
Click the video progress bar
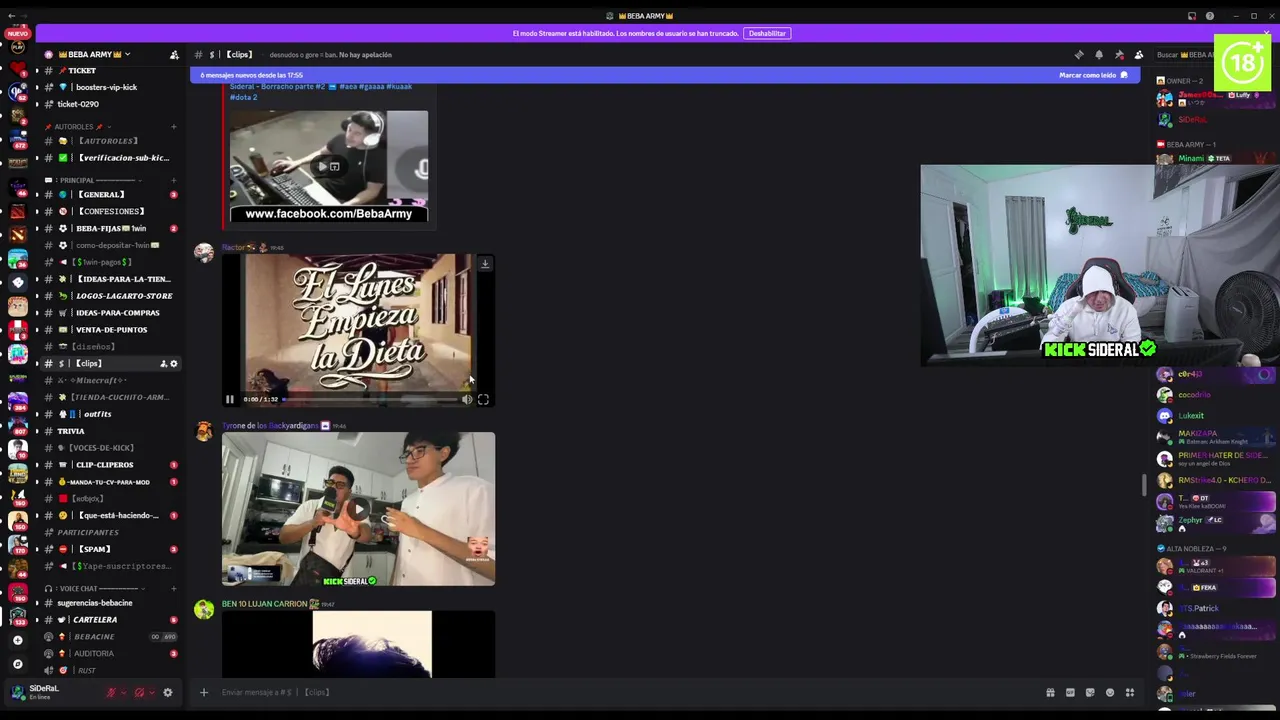[371, 399]
